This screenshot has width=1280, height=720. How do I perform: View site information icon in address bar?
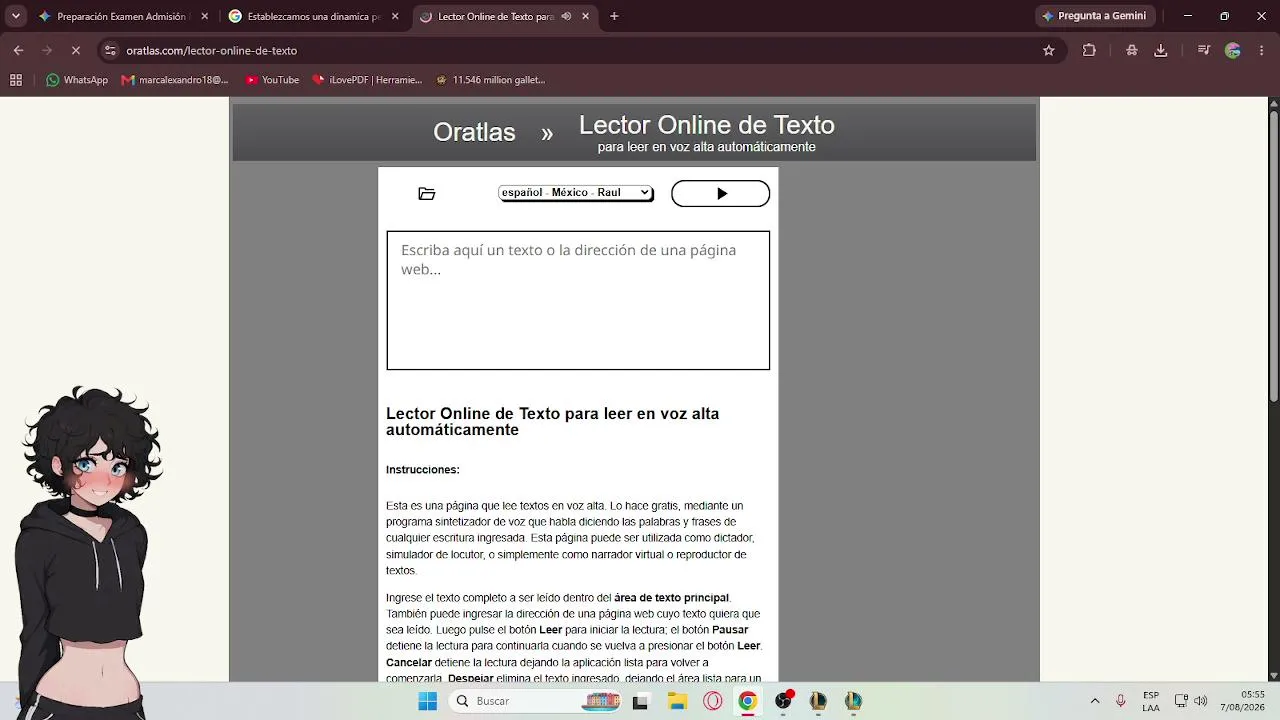pos(110,50)
